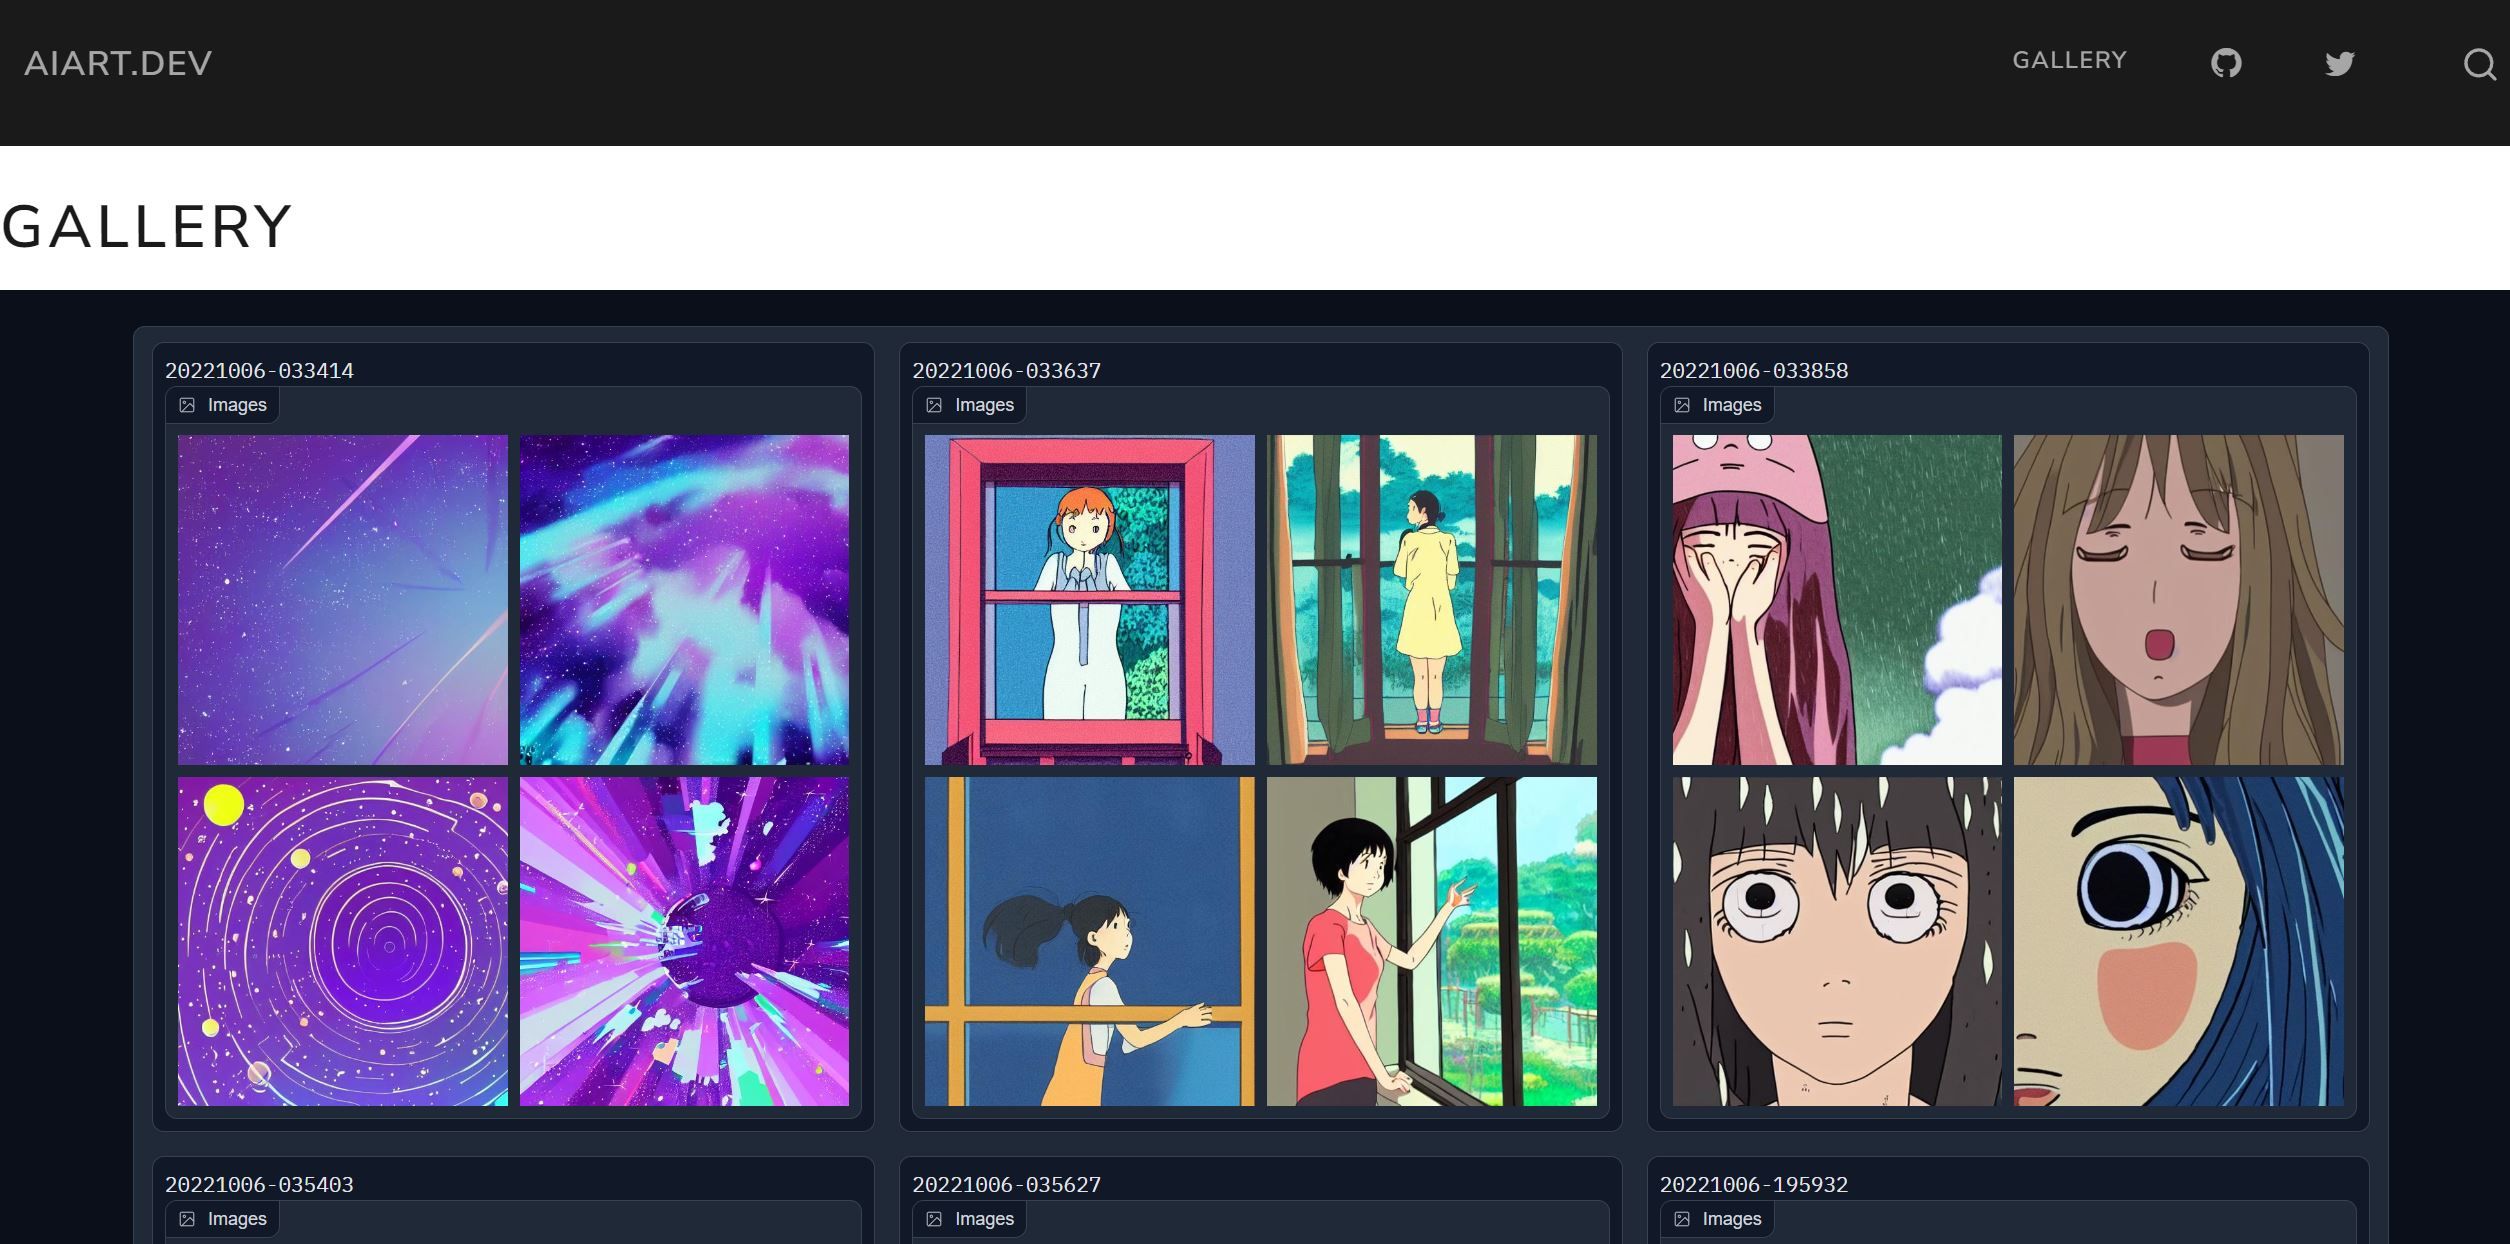Open the GALLERY navigation menu item
The height and width of the screenshot is (1244, 2510).
coord(2069,60)
